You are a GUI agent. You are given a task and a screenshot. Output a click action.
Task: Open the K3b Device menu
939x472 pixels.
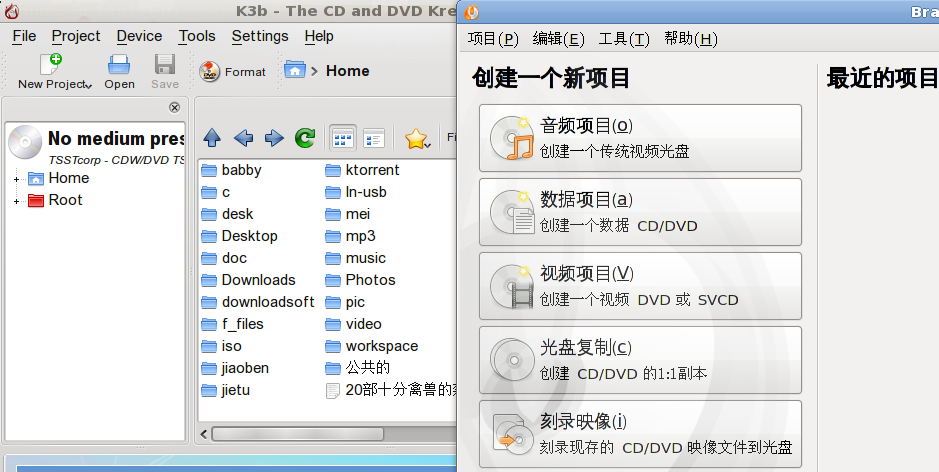coord(140,37)
